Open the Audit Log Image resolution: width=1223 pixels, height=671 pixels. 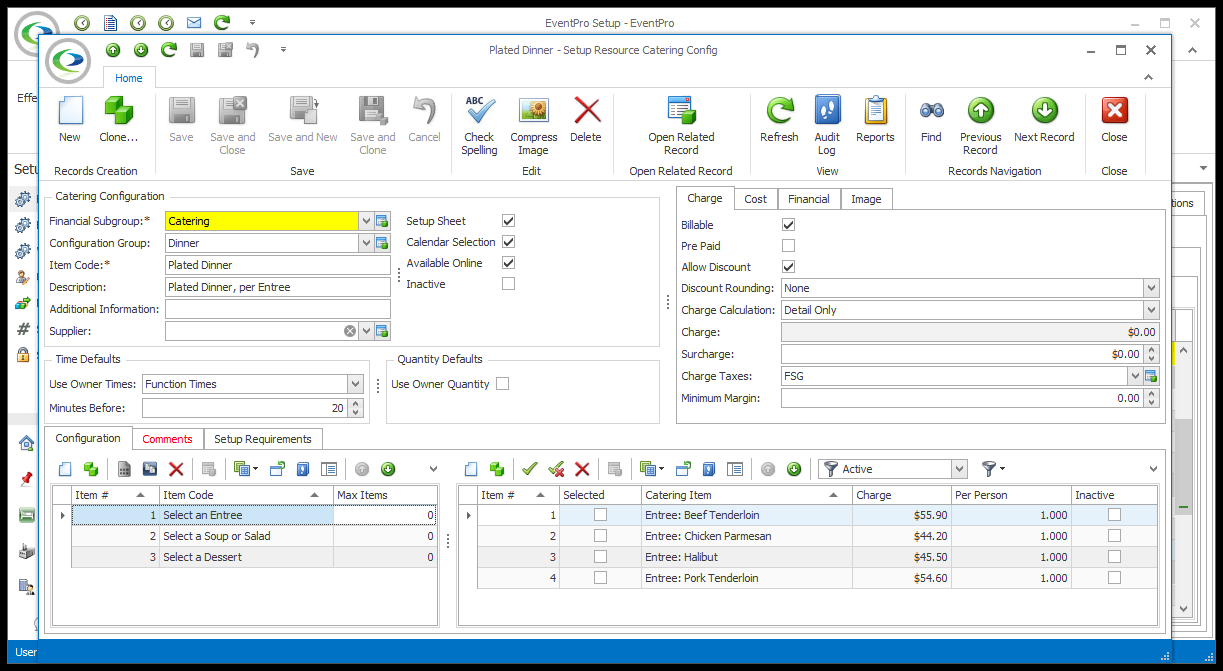[827, 110]
